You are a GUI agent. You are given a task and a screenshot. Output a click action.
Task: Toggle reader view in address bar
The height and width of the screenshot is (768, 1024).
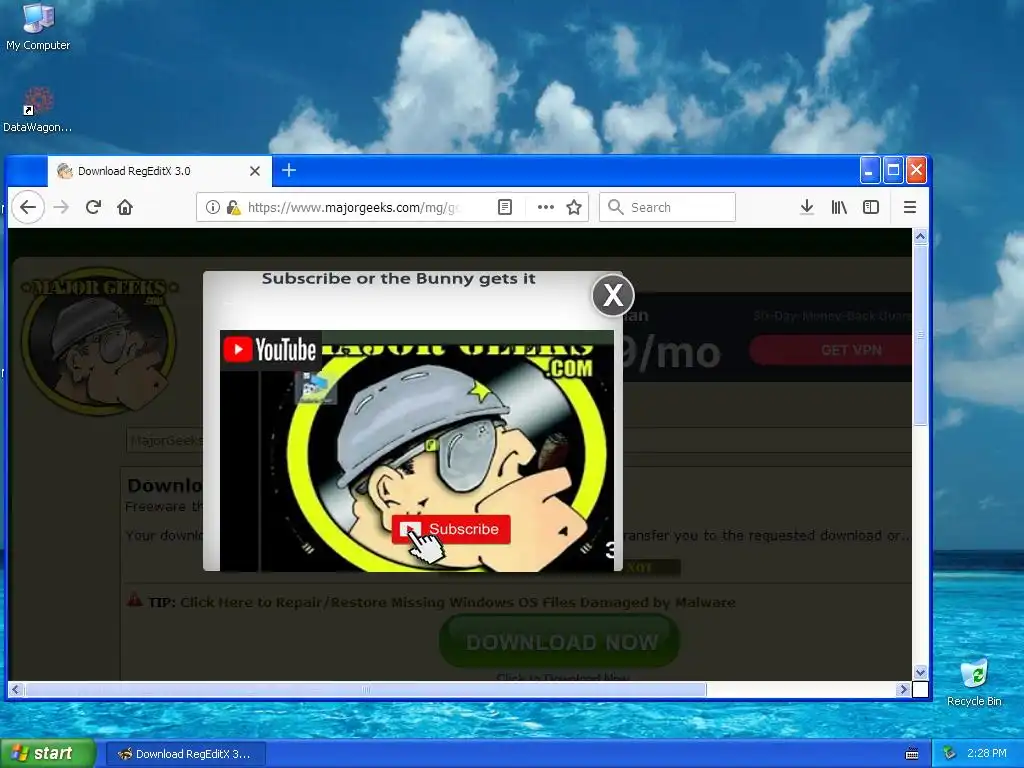pyautogui.click(x=505, y=208)
